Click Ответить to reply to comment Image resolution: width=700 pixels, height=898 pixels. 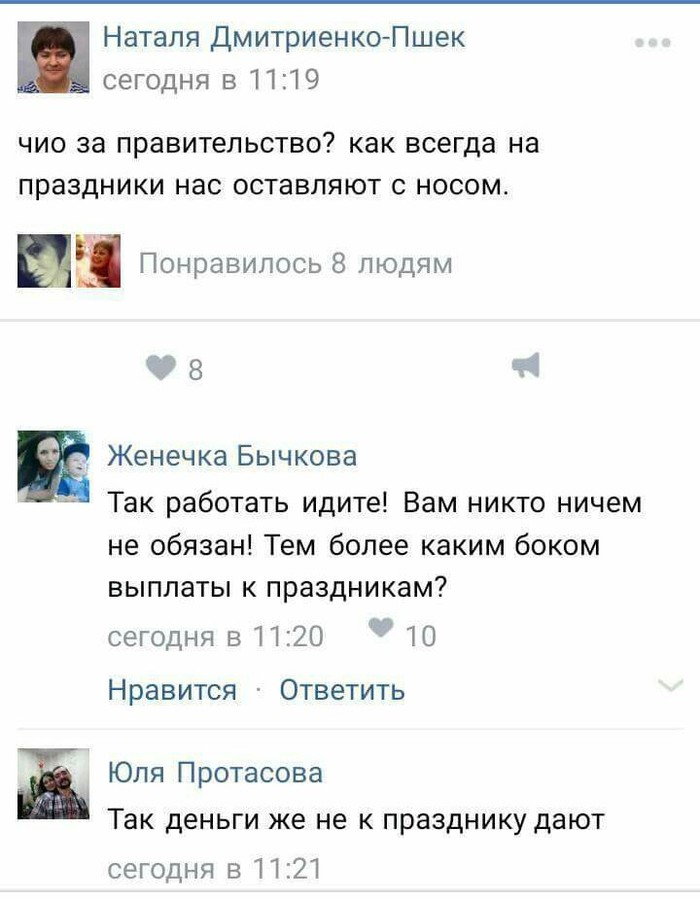[342, 690]
